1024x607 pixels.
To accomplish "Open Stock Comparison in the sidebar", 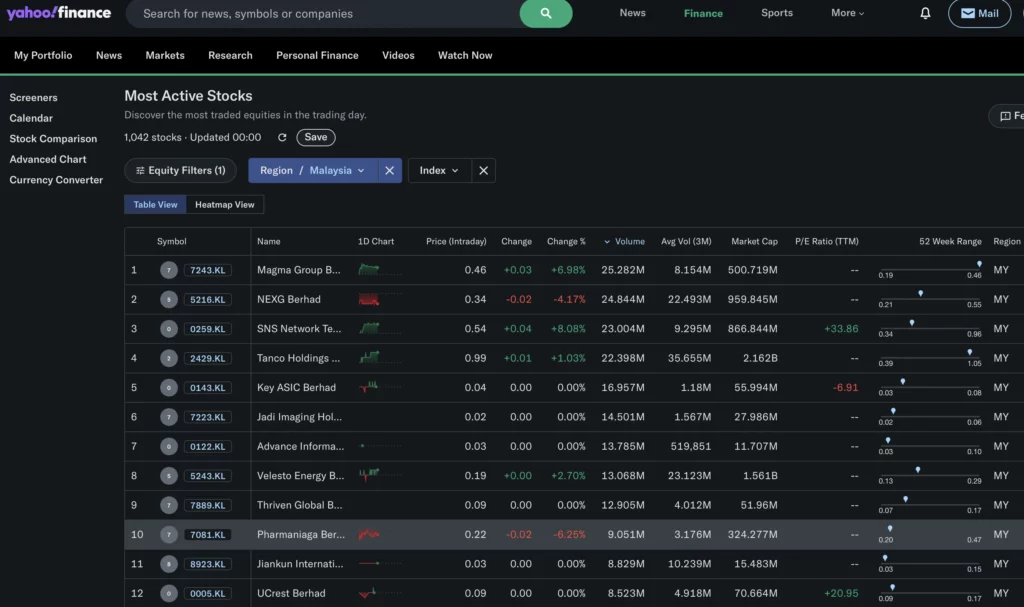I will click(53, 139).
